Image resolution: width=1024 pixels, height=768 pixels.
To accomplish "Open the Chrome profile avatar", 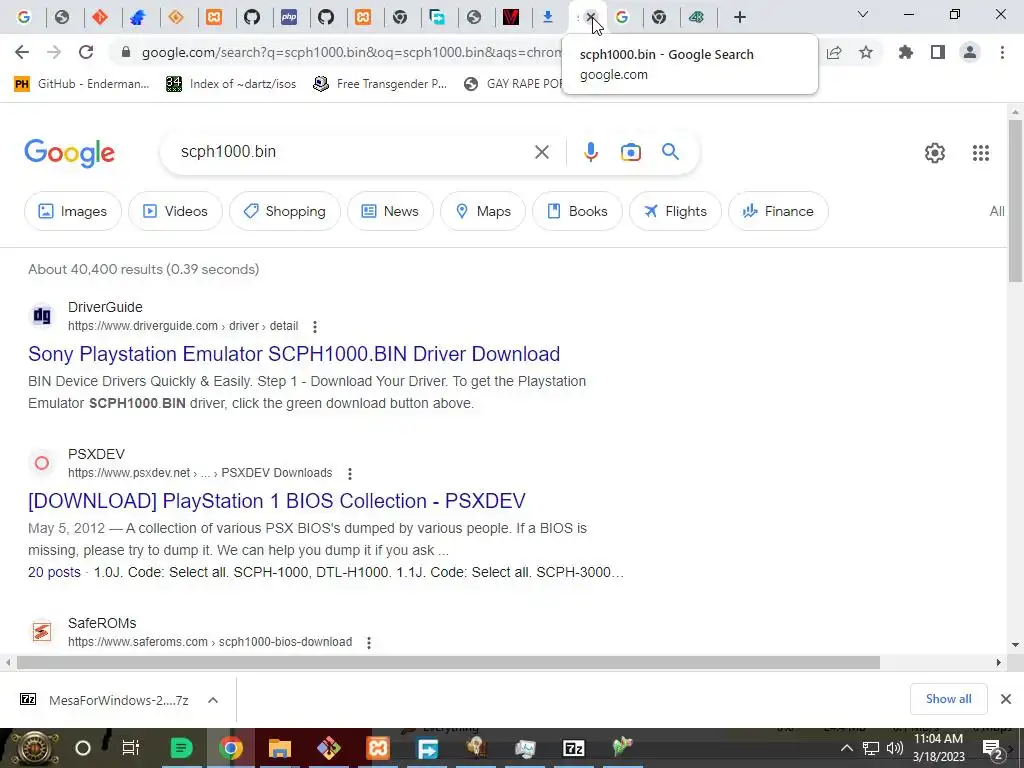I will 970,52.
